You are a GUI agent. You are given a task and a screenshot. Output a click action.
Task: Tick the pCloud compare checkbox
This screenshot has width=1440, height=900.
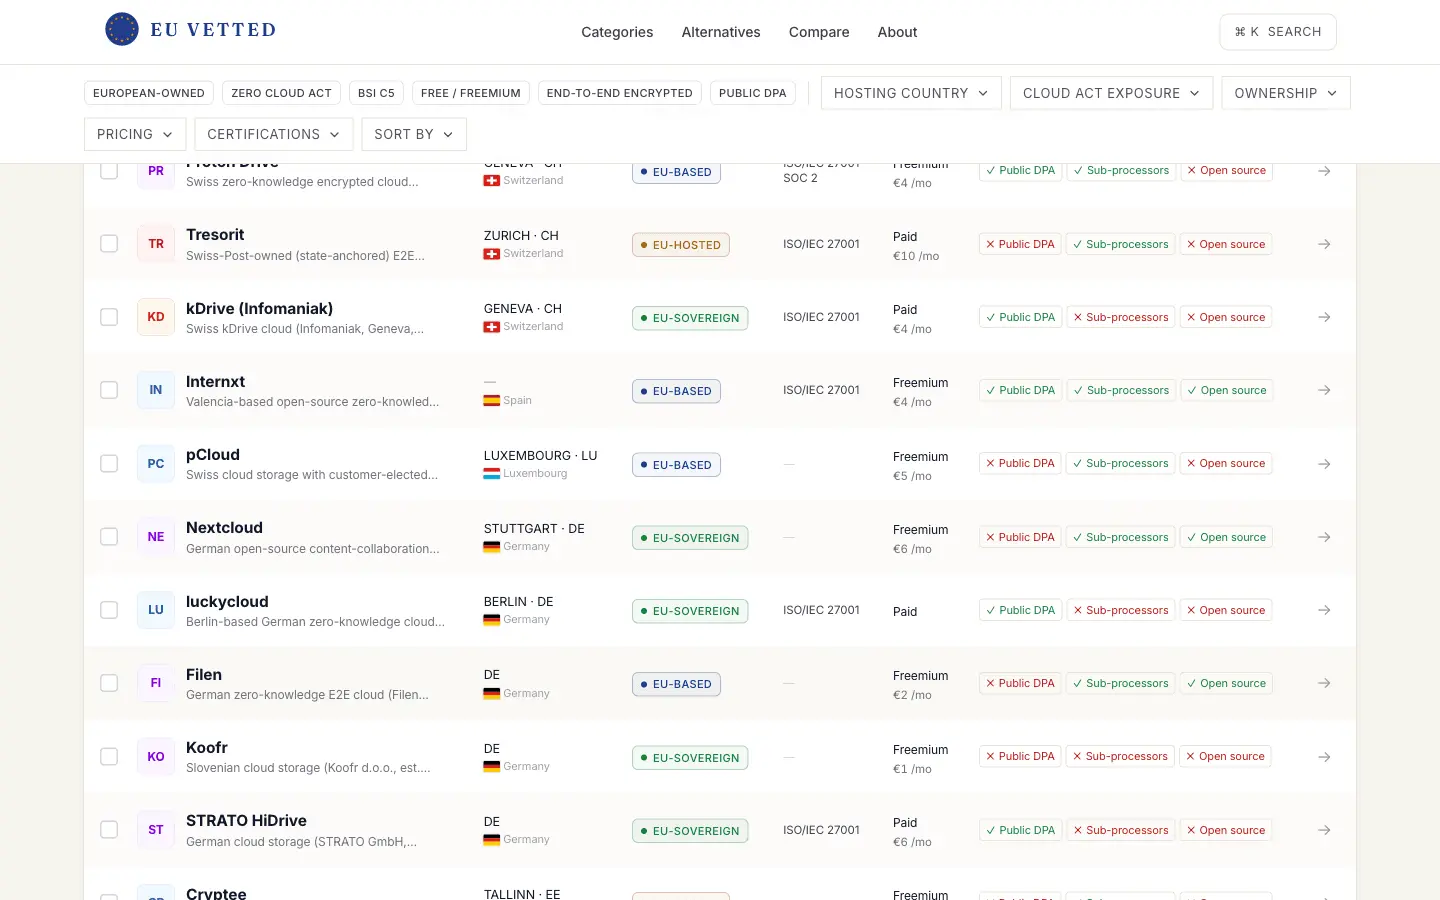coord(109,464)
